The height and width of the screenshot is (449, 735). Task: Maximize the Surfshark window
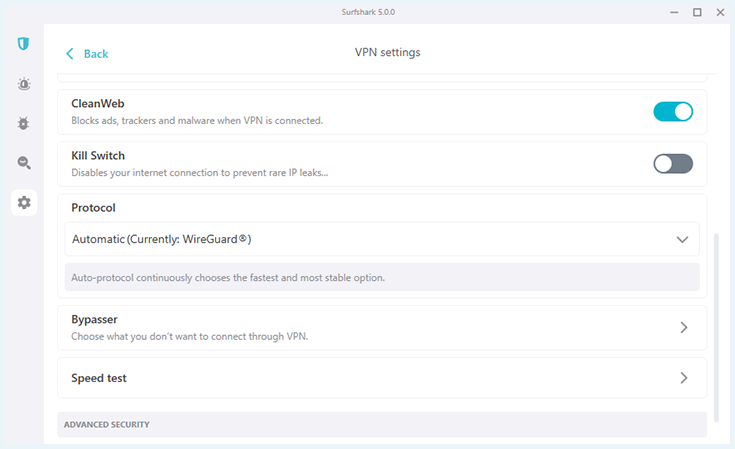[x=698, y=12]
